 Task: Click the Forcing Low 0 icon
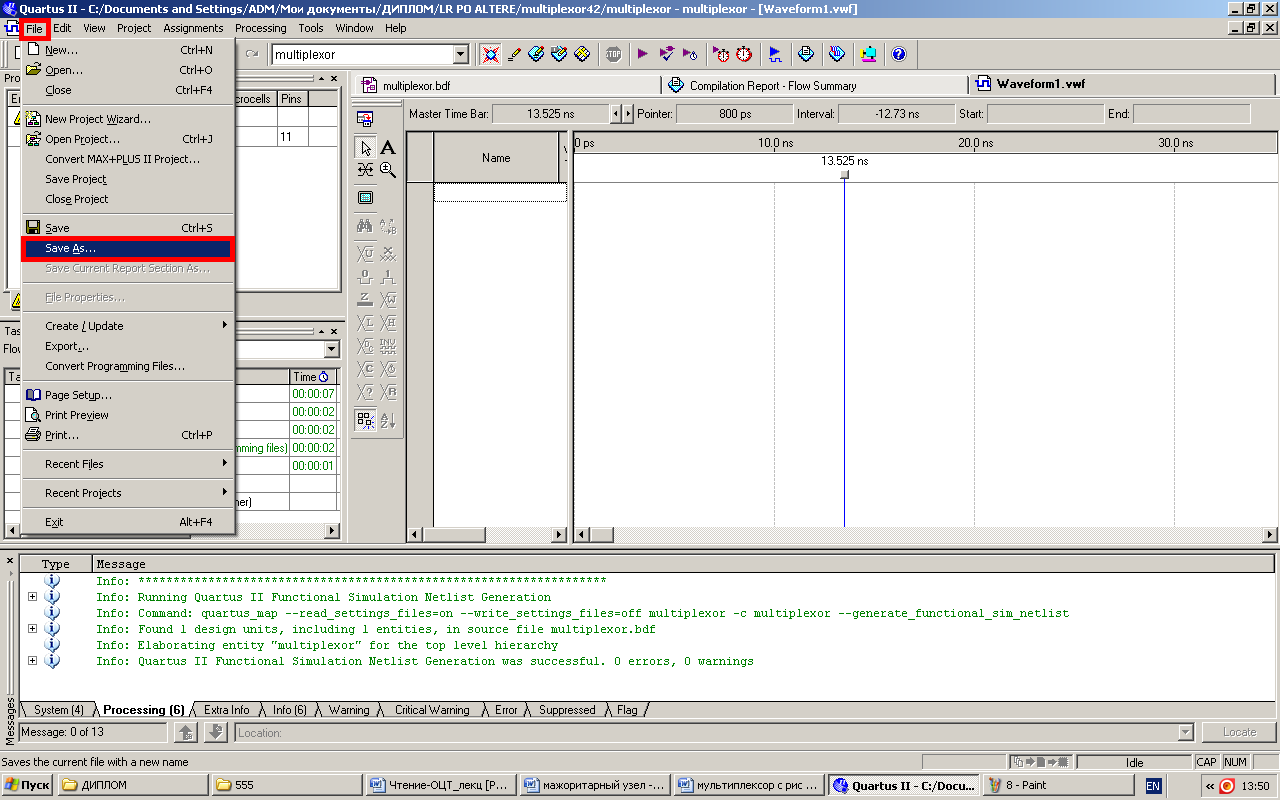click(x=365, y=276)
